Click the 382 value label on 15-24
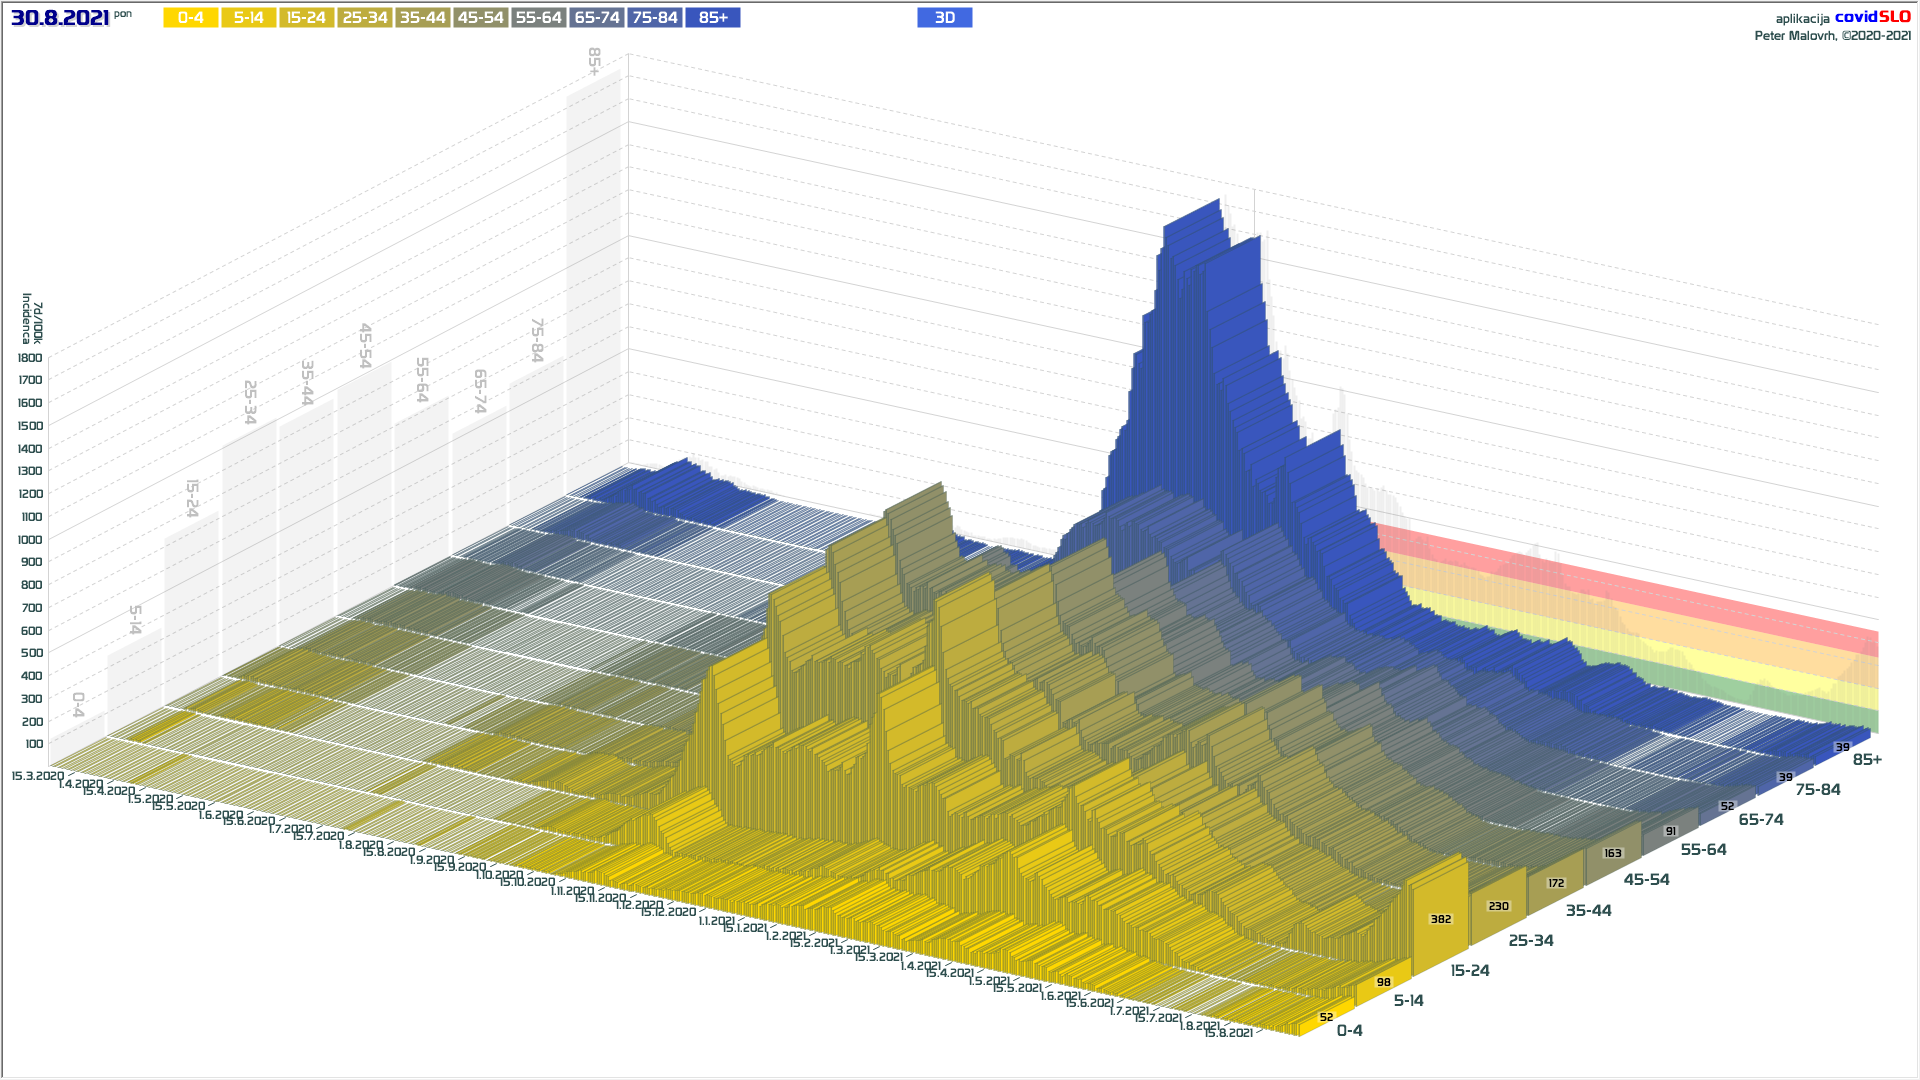 click(1441, 919)
